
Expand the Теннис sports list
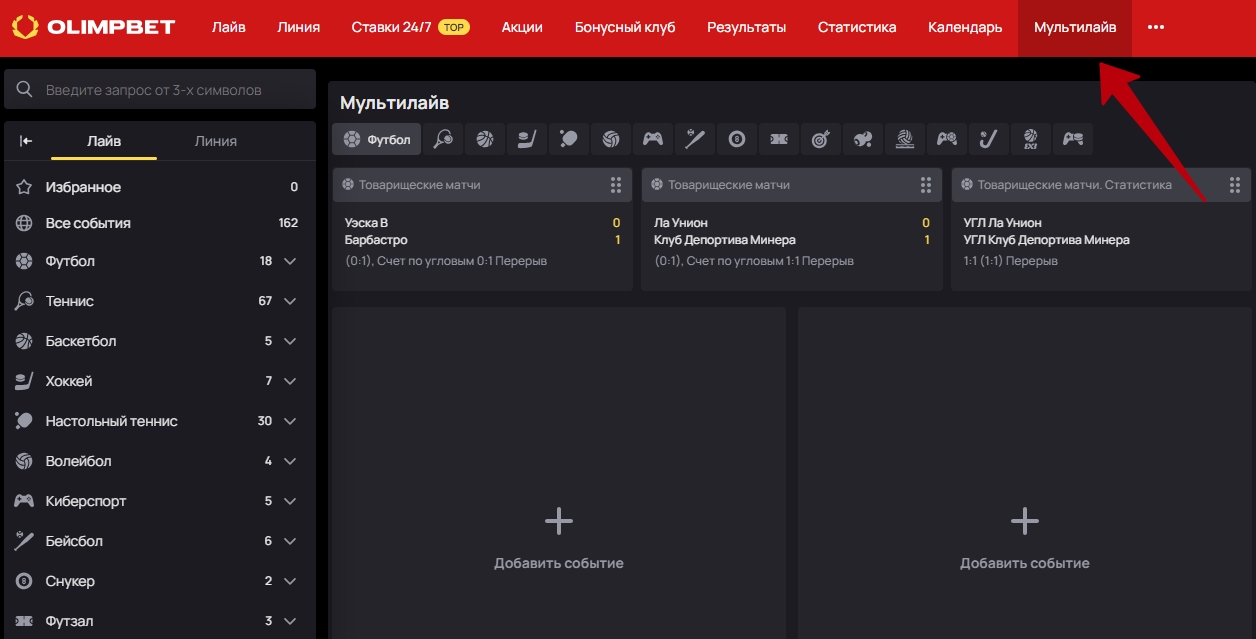tap(290, 301)
